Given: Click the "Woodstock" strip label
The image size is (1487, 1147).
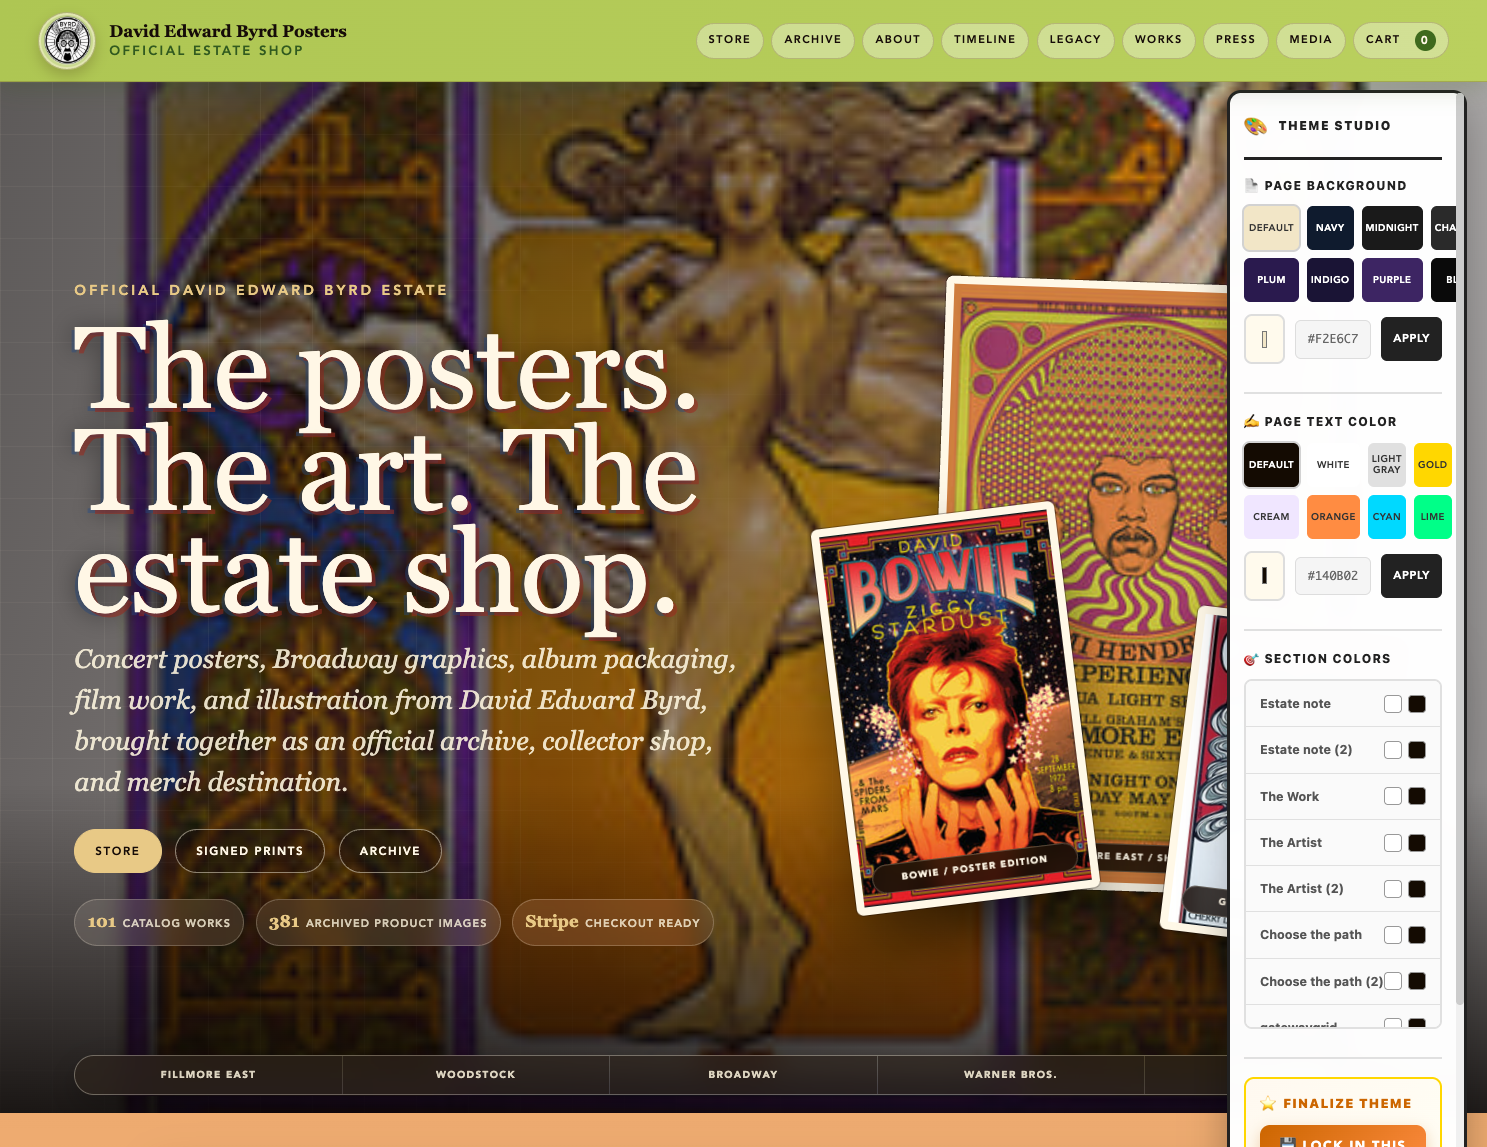Looking at the screenshot, I should [x=476, y=1075].
